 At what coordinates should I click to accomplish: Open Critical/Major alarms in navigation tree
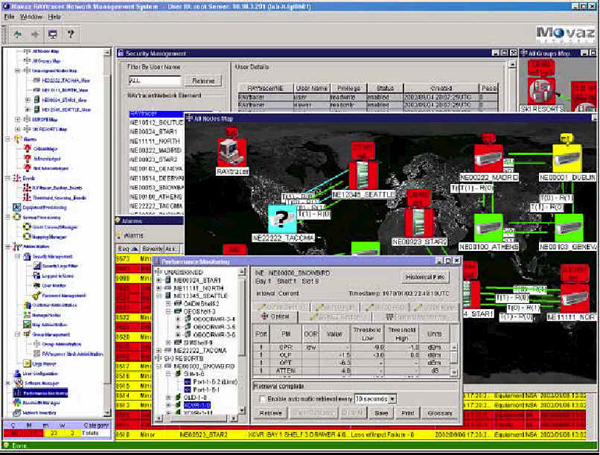coord(45,148)
